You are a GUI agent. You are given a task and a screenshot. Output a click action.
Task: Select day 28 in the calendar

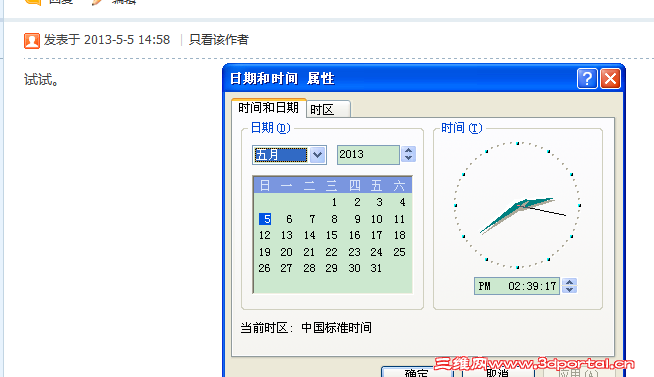(x=309, y=268)
